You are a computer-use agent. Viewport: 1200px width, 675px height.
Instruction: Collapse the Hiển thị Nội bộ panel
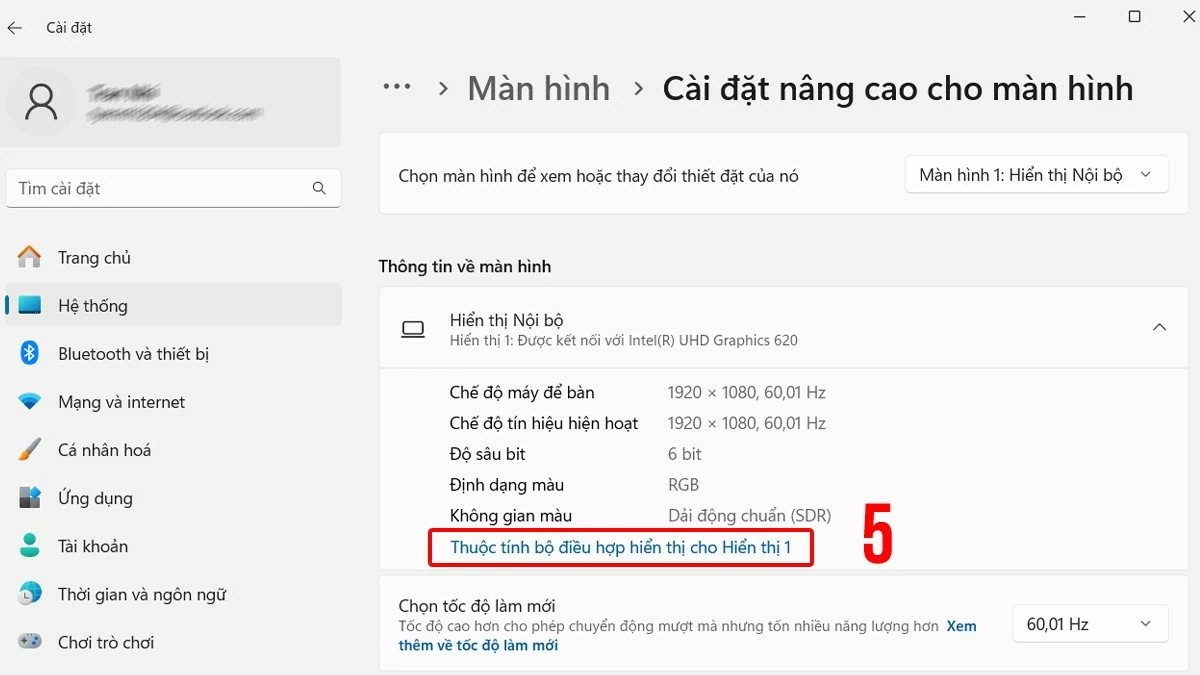(x=1159, y=327)
